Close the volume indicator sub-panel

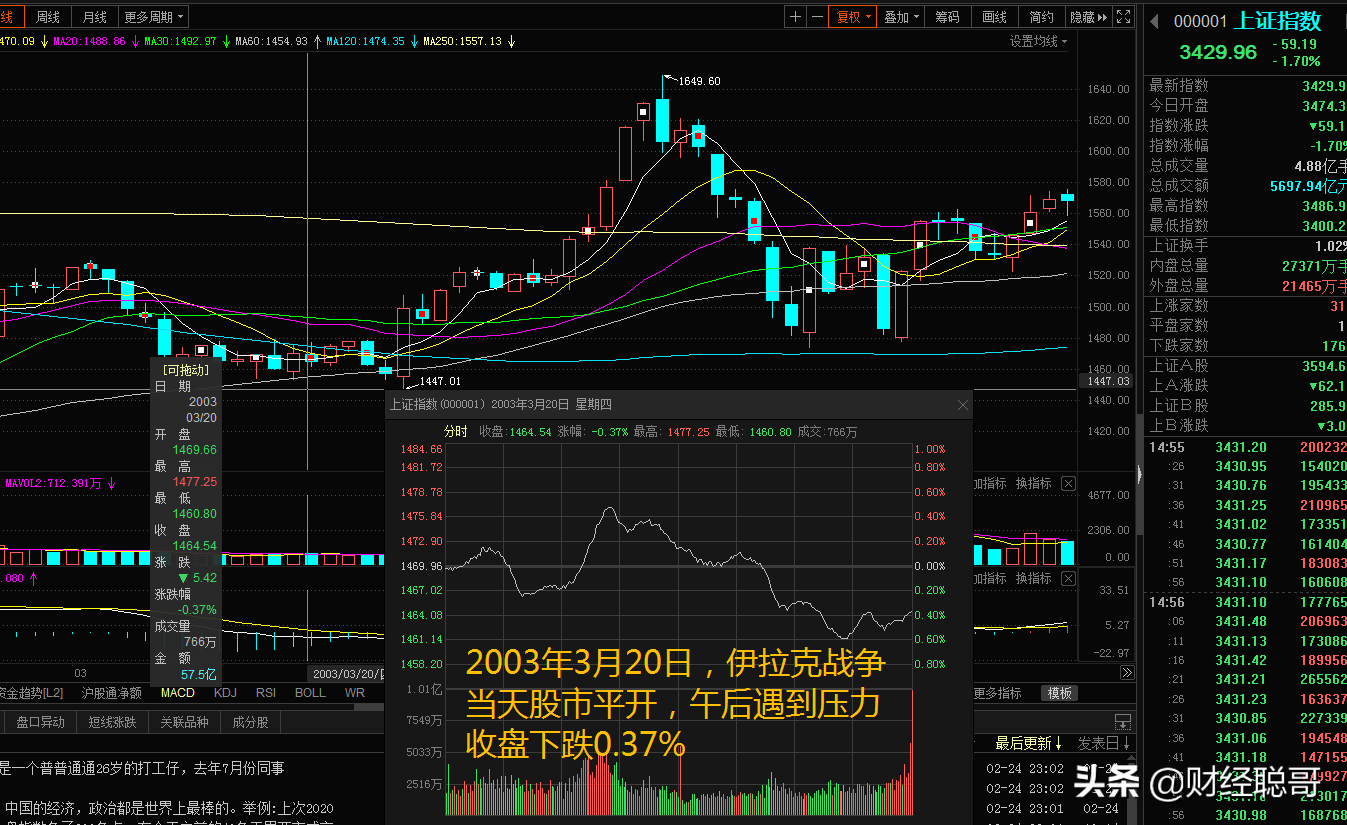tap(1068, 484)
